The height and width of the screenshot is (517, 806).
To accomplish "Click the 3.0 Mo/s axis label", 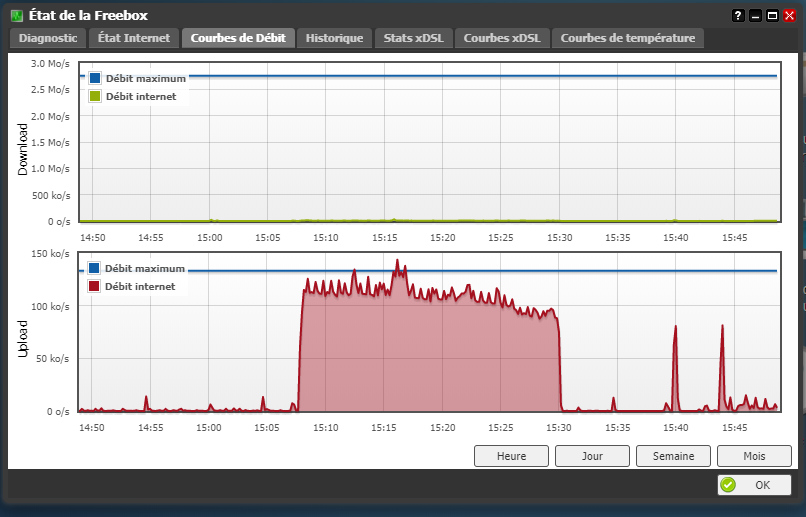I will pos(50,64).
